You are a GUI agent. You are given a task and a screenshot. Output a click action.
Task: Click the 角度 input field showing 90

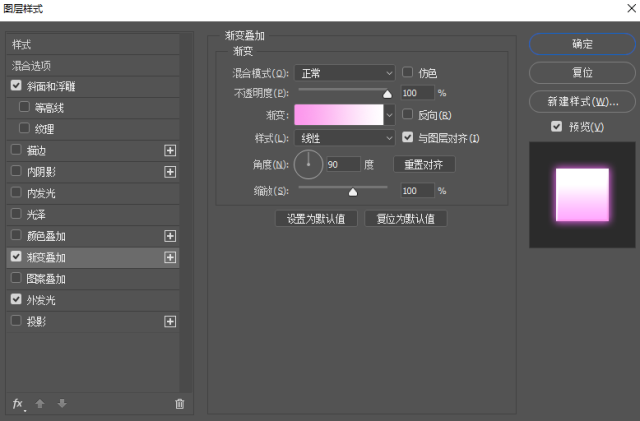pyautogui.click(x=343, y=165)
